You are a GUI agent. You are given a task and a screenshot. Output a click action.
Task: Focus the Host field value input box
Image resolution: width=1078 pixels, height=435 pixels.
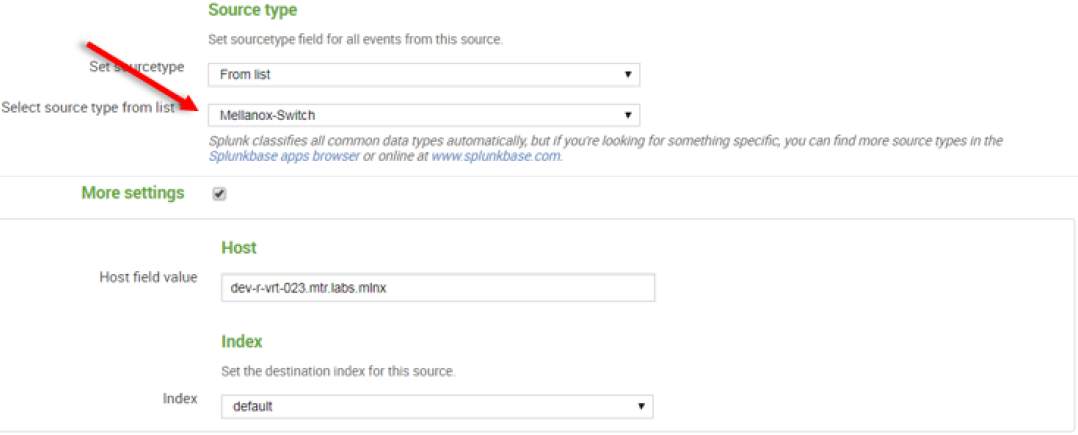pos(437,288)
